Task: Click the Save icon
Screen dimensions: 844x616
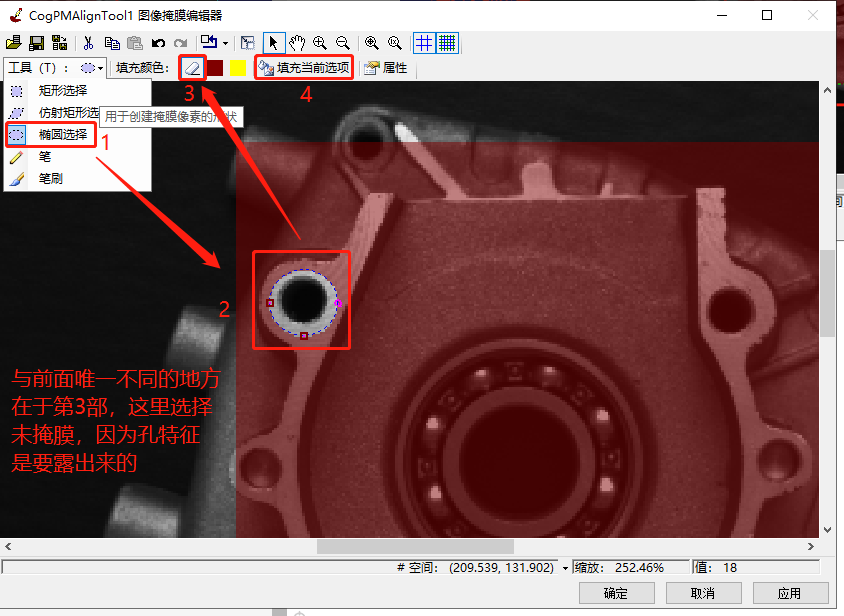Action: coord(35,42)
